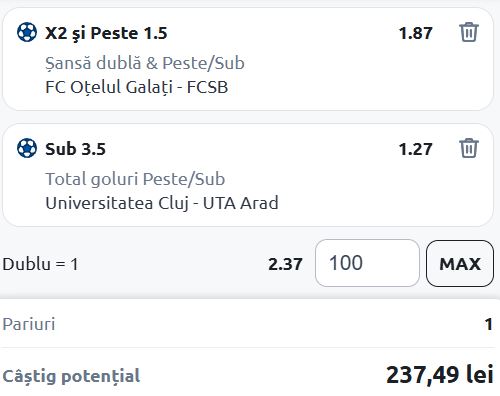The width and height of the screenshot is (500, 396).
Task: Open the FC Oțelul Galați - FCSB match
Action: [136, 87]
